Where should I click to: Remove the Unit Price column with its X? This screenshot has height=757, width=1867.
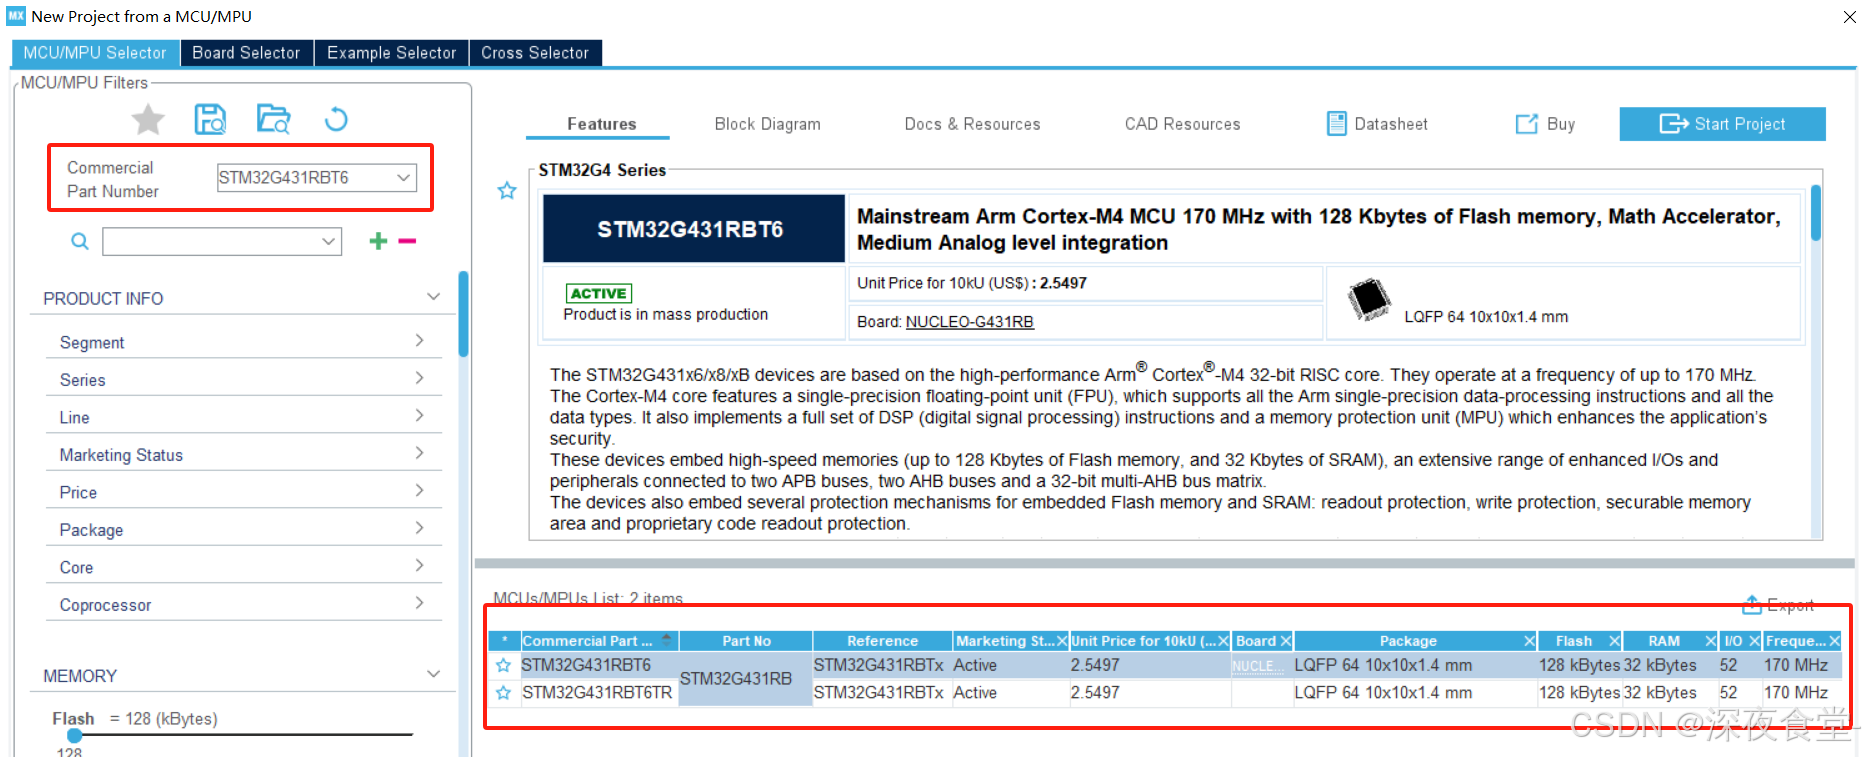1223,641
